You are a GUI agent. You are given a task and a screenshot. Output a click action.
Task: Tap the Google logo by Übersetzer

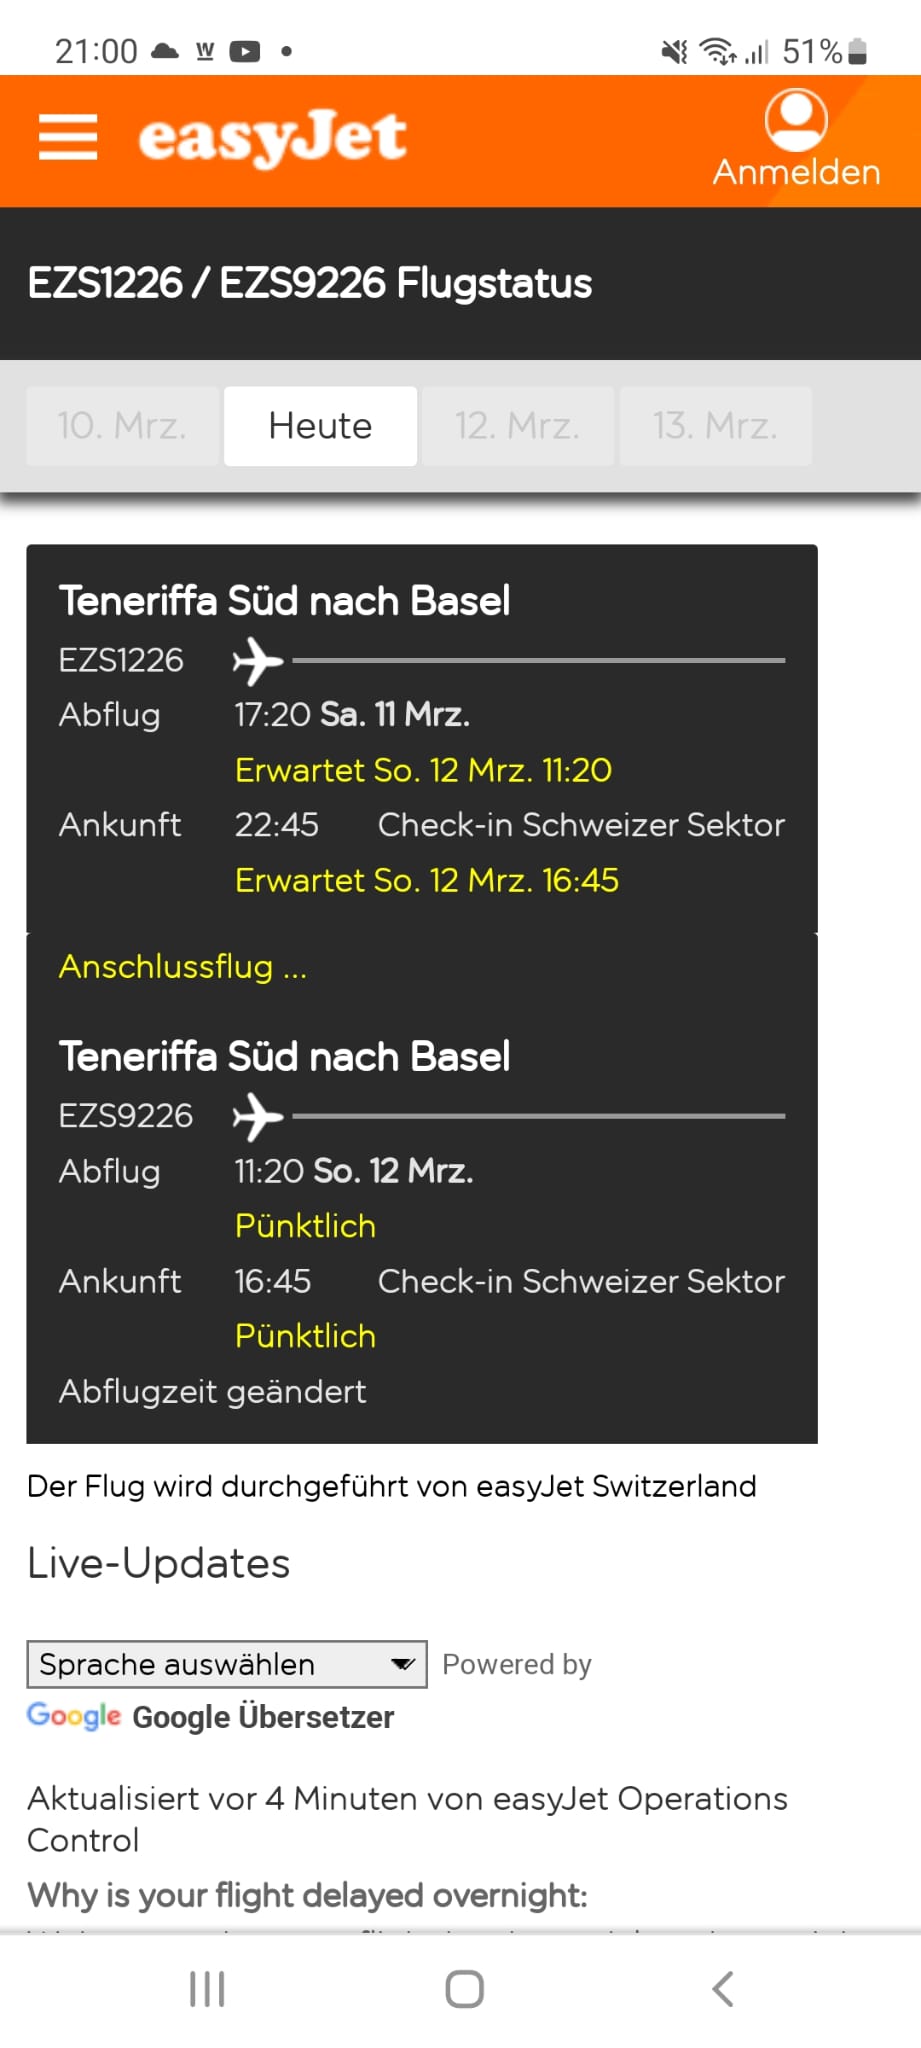74,1715
